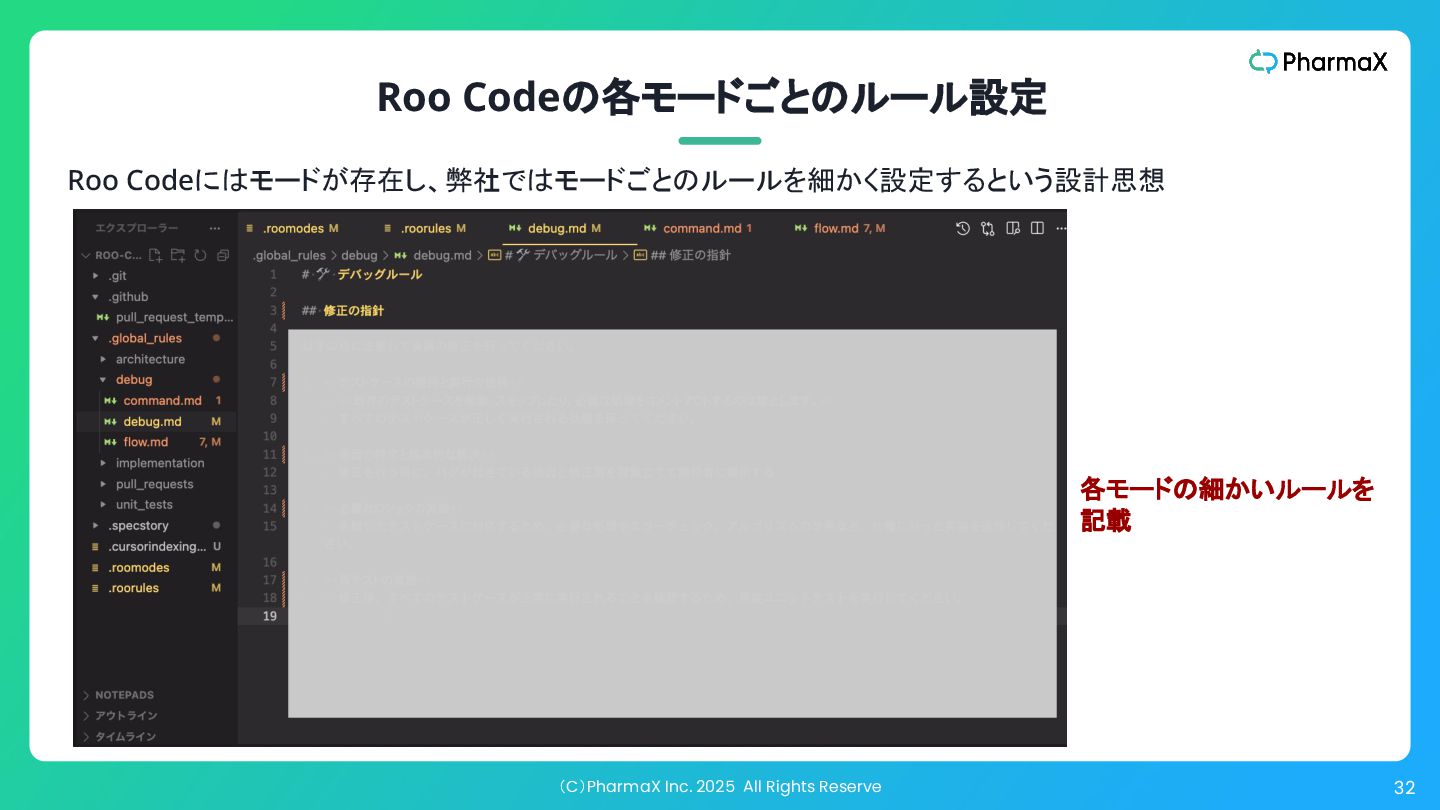Click the subtitle about モードごとのルール
The height and width of the screenshot is (810, 1440).
pos(616,180)
